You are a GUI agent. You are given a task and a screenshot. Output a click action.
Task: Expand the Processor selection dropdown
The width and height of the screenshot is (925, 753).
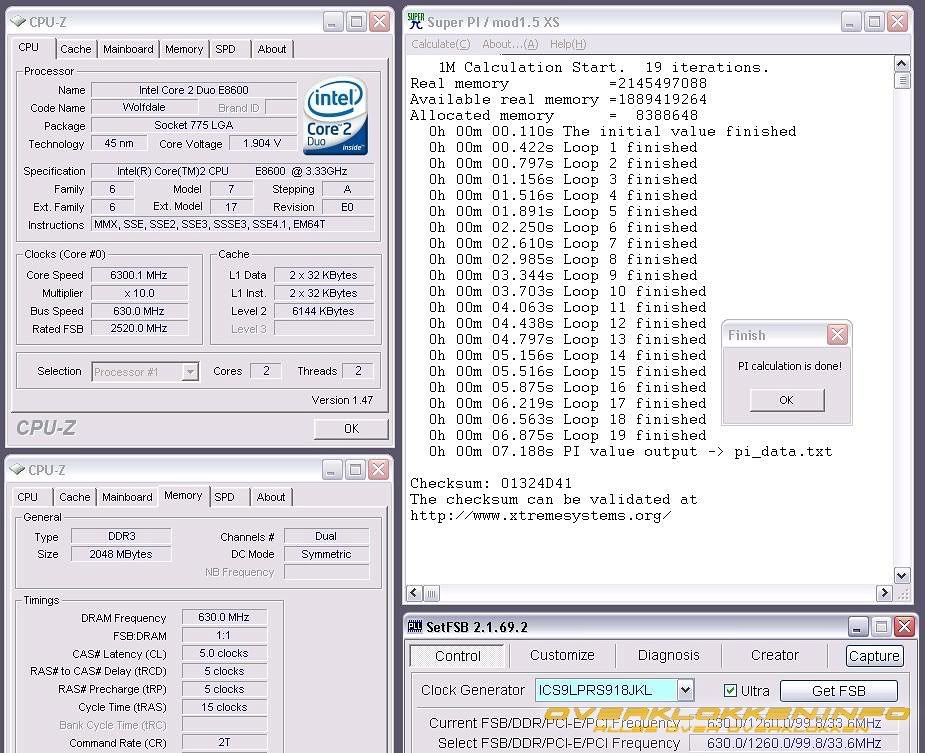pos(190,372)
